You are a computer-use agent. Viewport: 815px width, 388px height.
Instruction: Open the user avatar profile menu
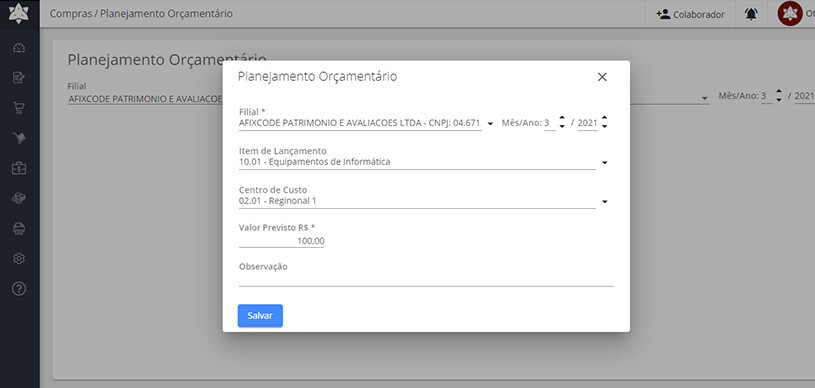pyautogui.click(x=790, y=14)
